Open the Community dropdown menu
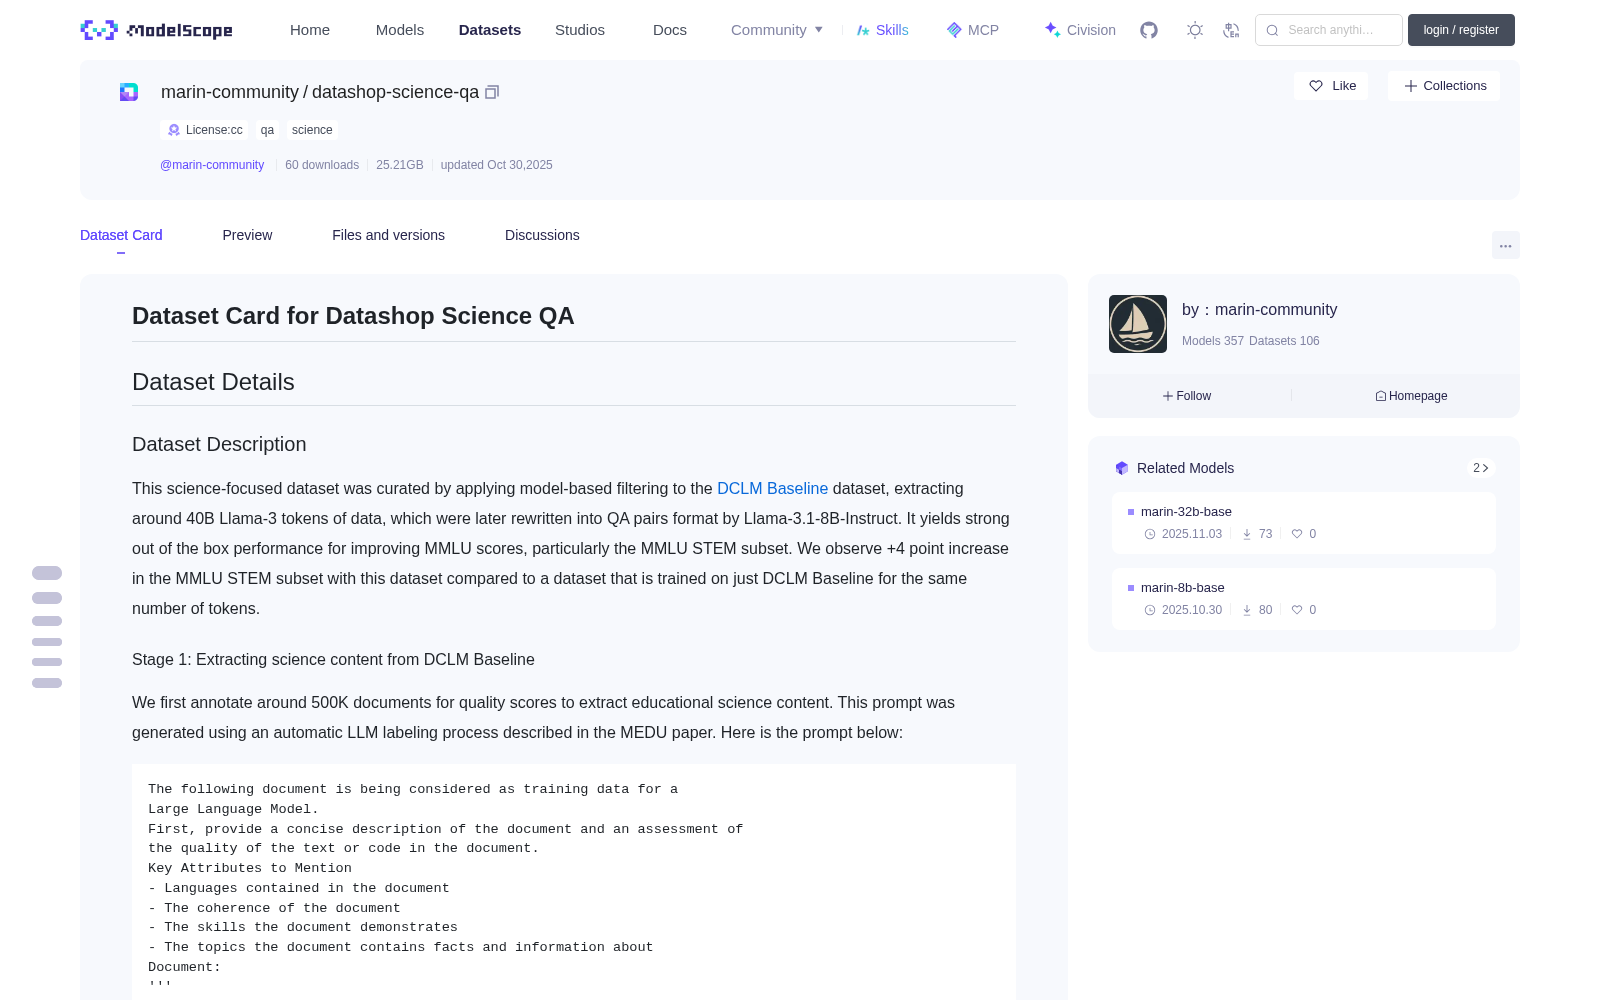The image size is (1600, 1000). pos(777,30)
